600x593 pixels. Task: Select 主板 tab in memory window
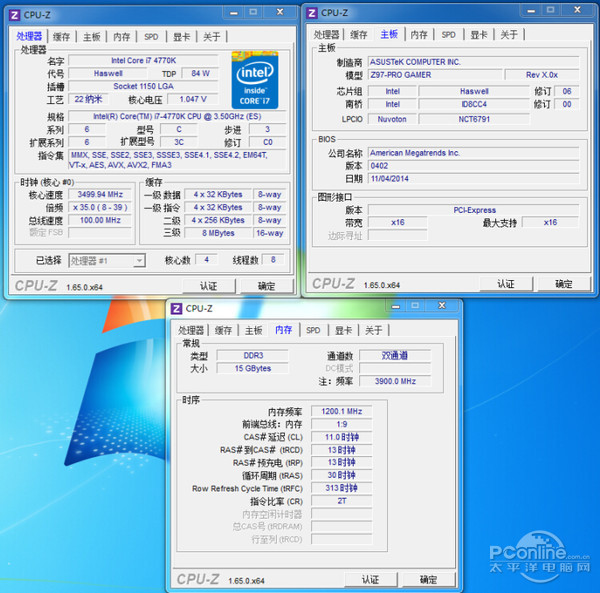253,330
